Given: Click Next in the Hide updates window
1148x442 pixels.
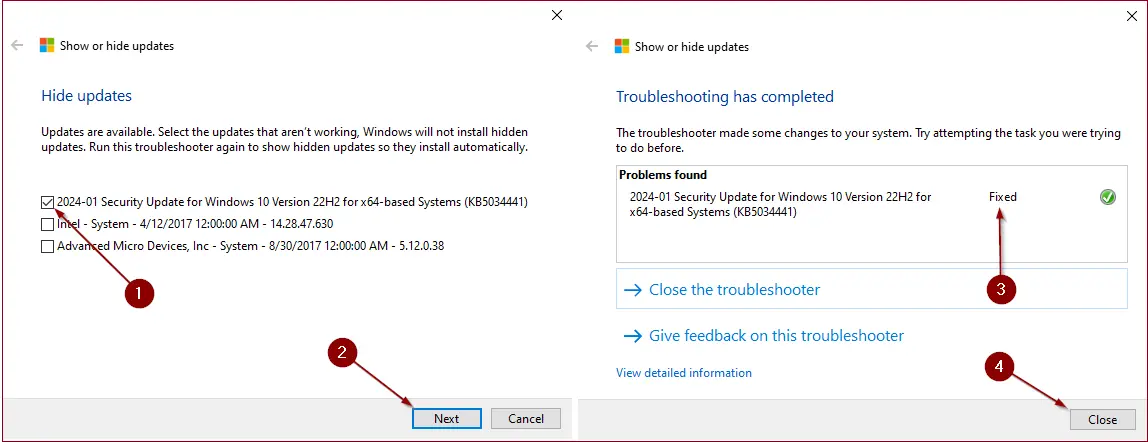Looking at the screenshot, I should point(447,419).
